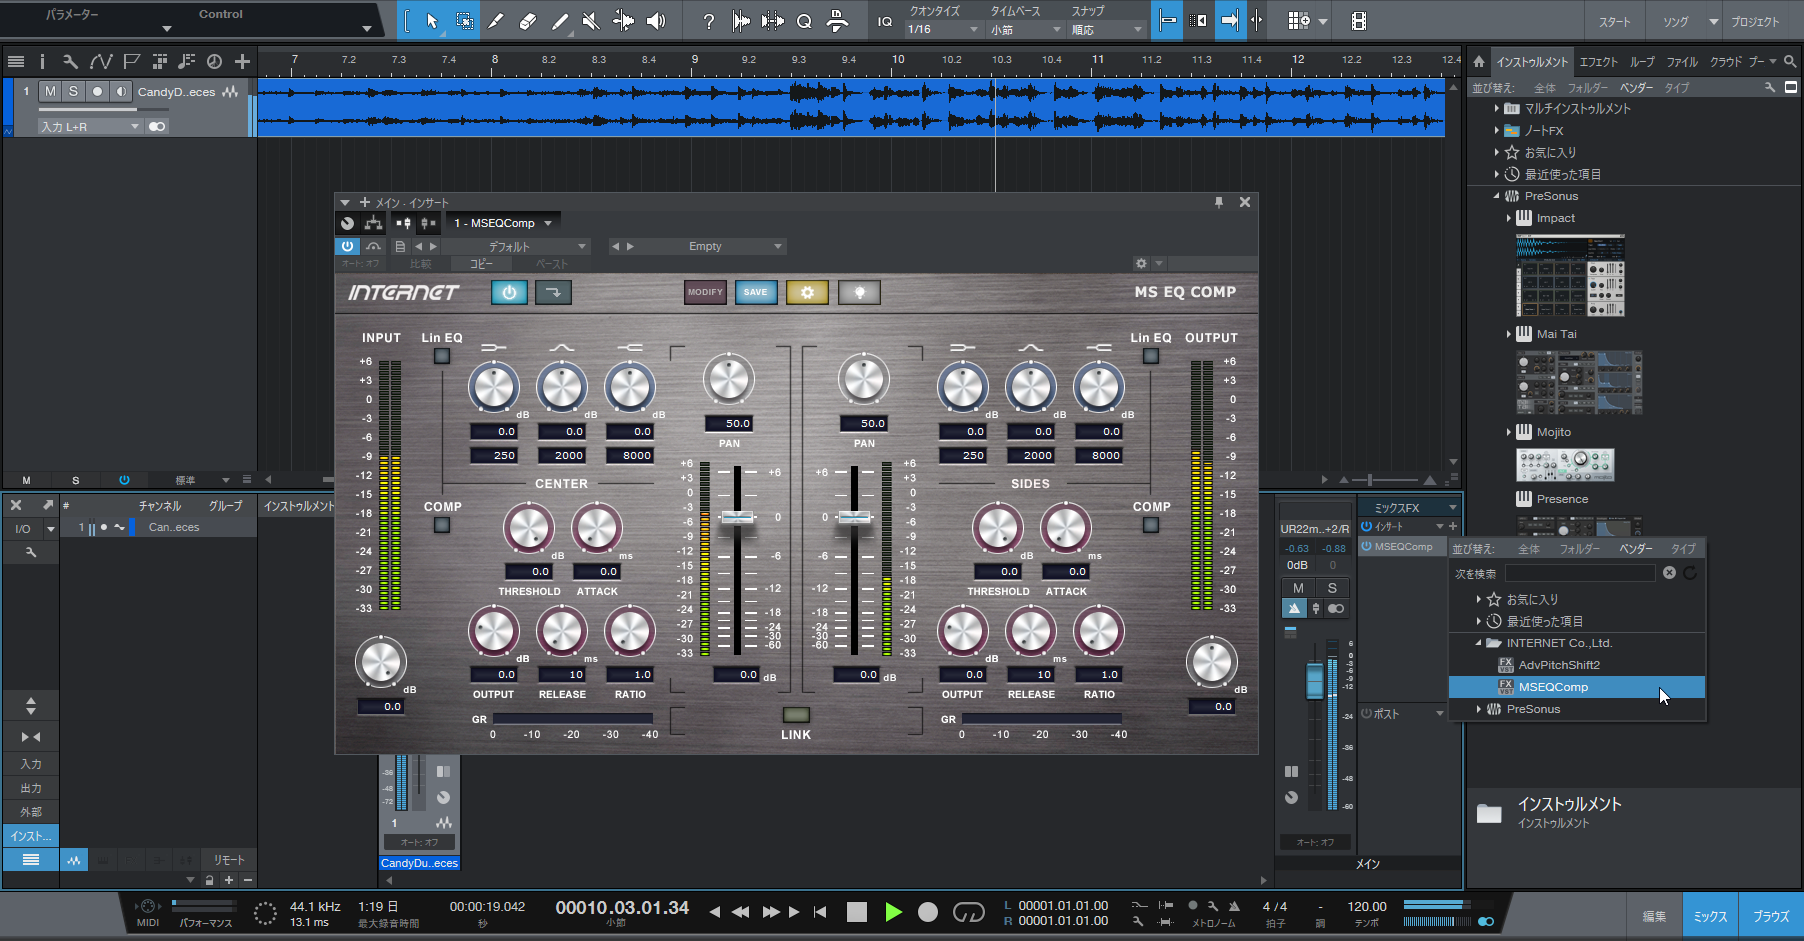The image size is (1804, 941).
Task: Select the Arrow tool in toolbar
Action: pos(432,21)
